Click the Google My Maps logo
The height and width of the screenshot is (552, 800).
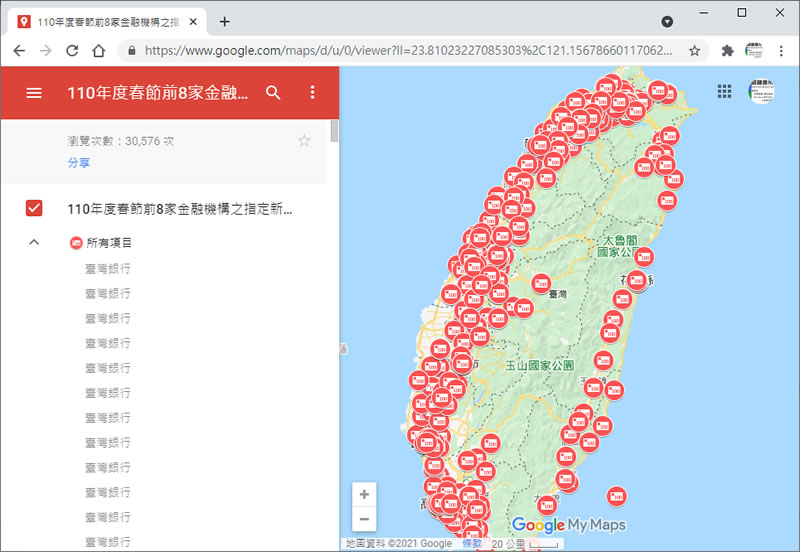pos(568,525)
